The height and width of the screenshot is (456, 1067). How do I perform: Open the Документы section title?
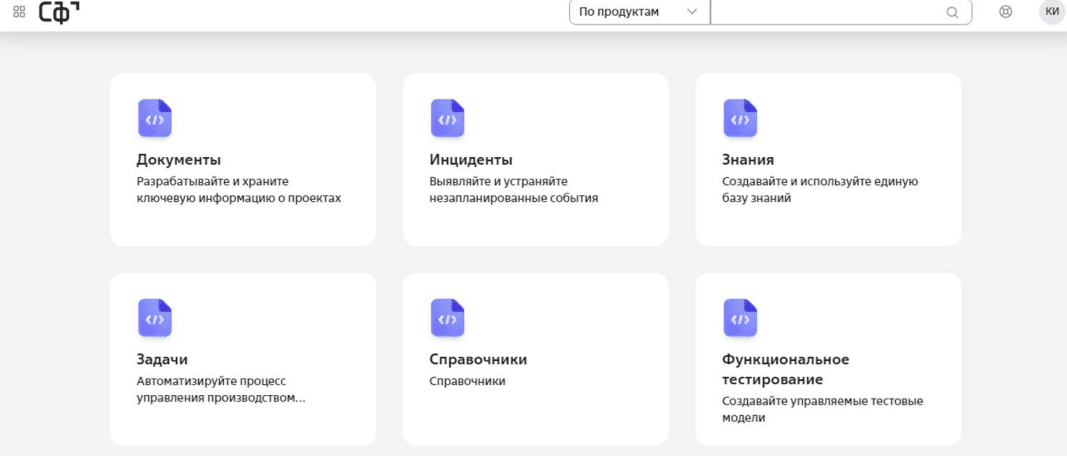point(178,160)
